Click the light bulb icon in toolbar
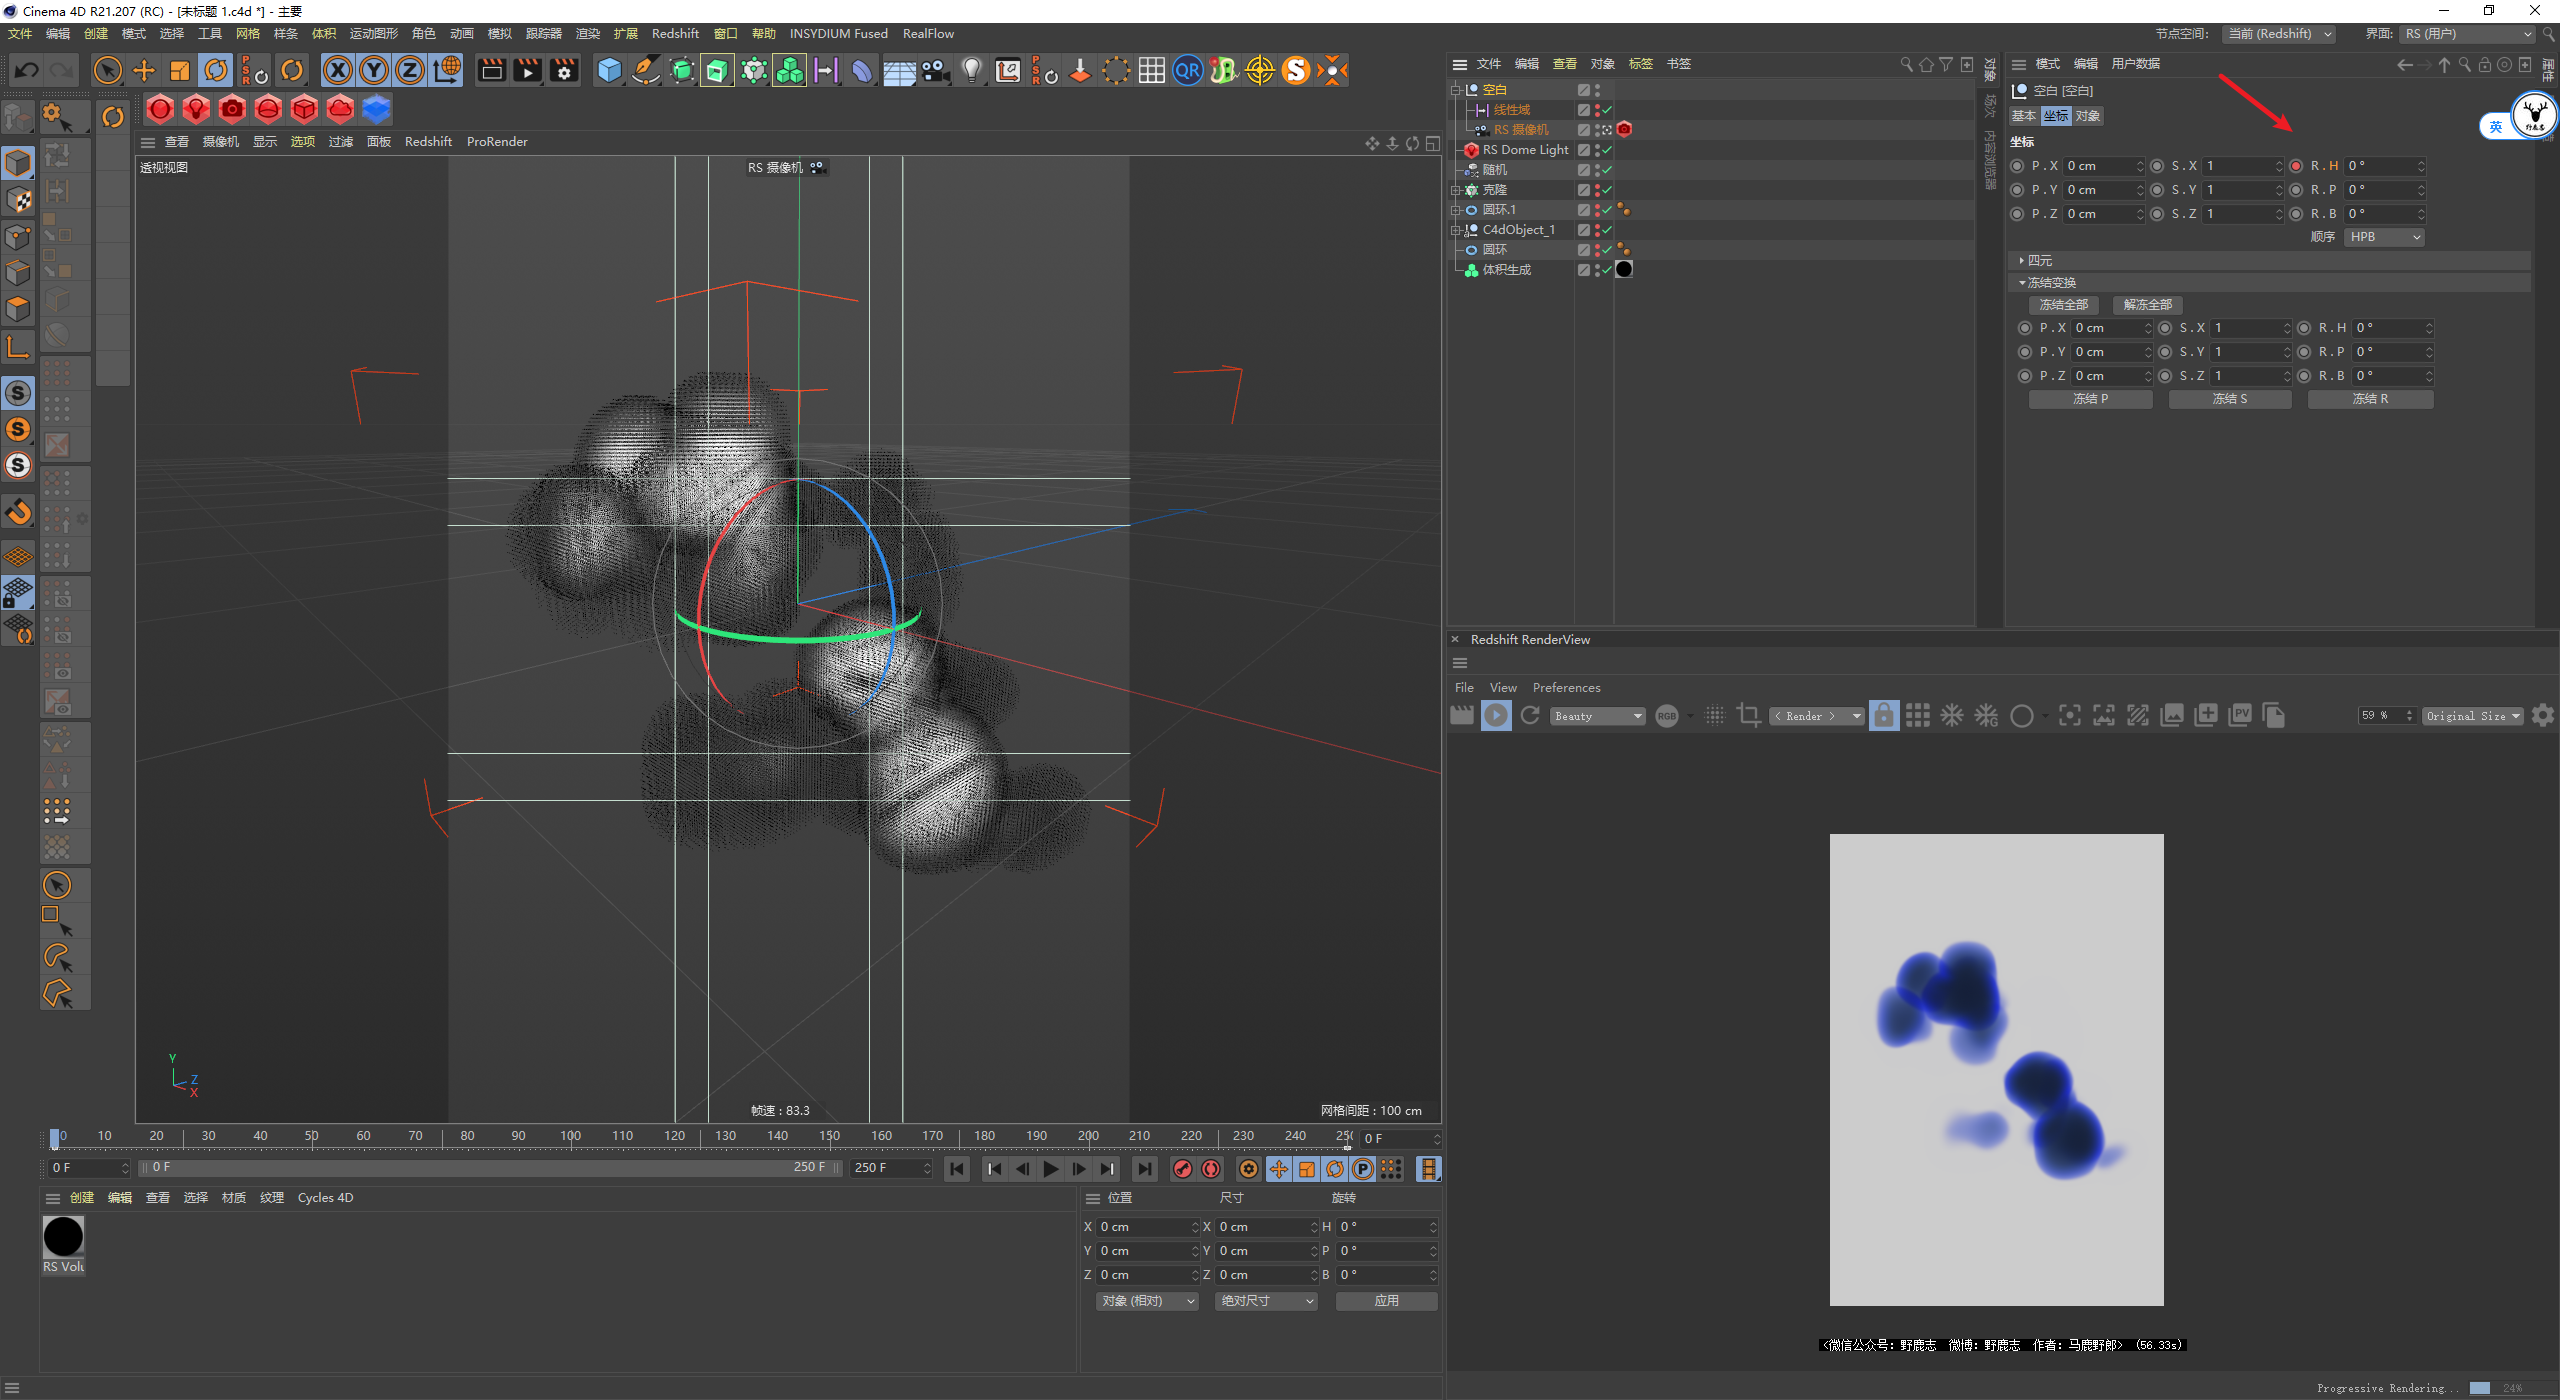 971,71
